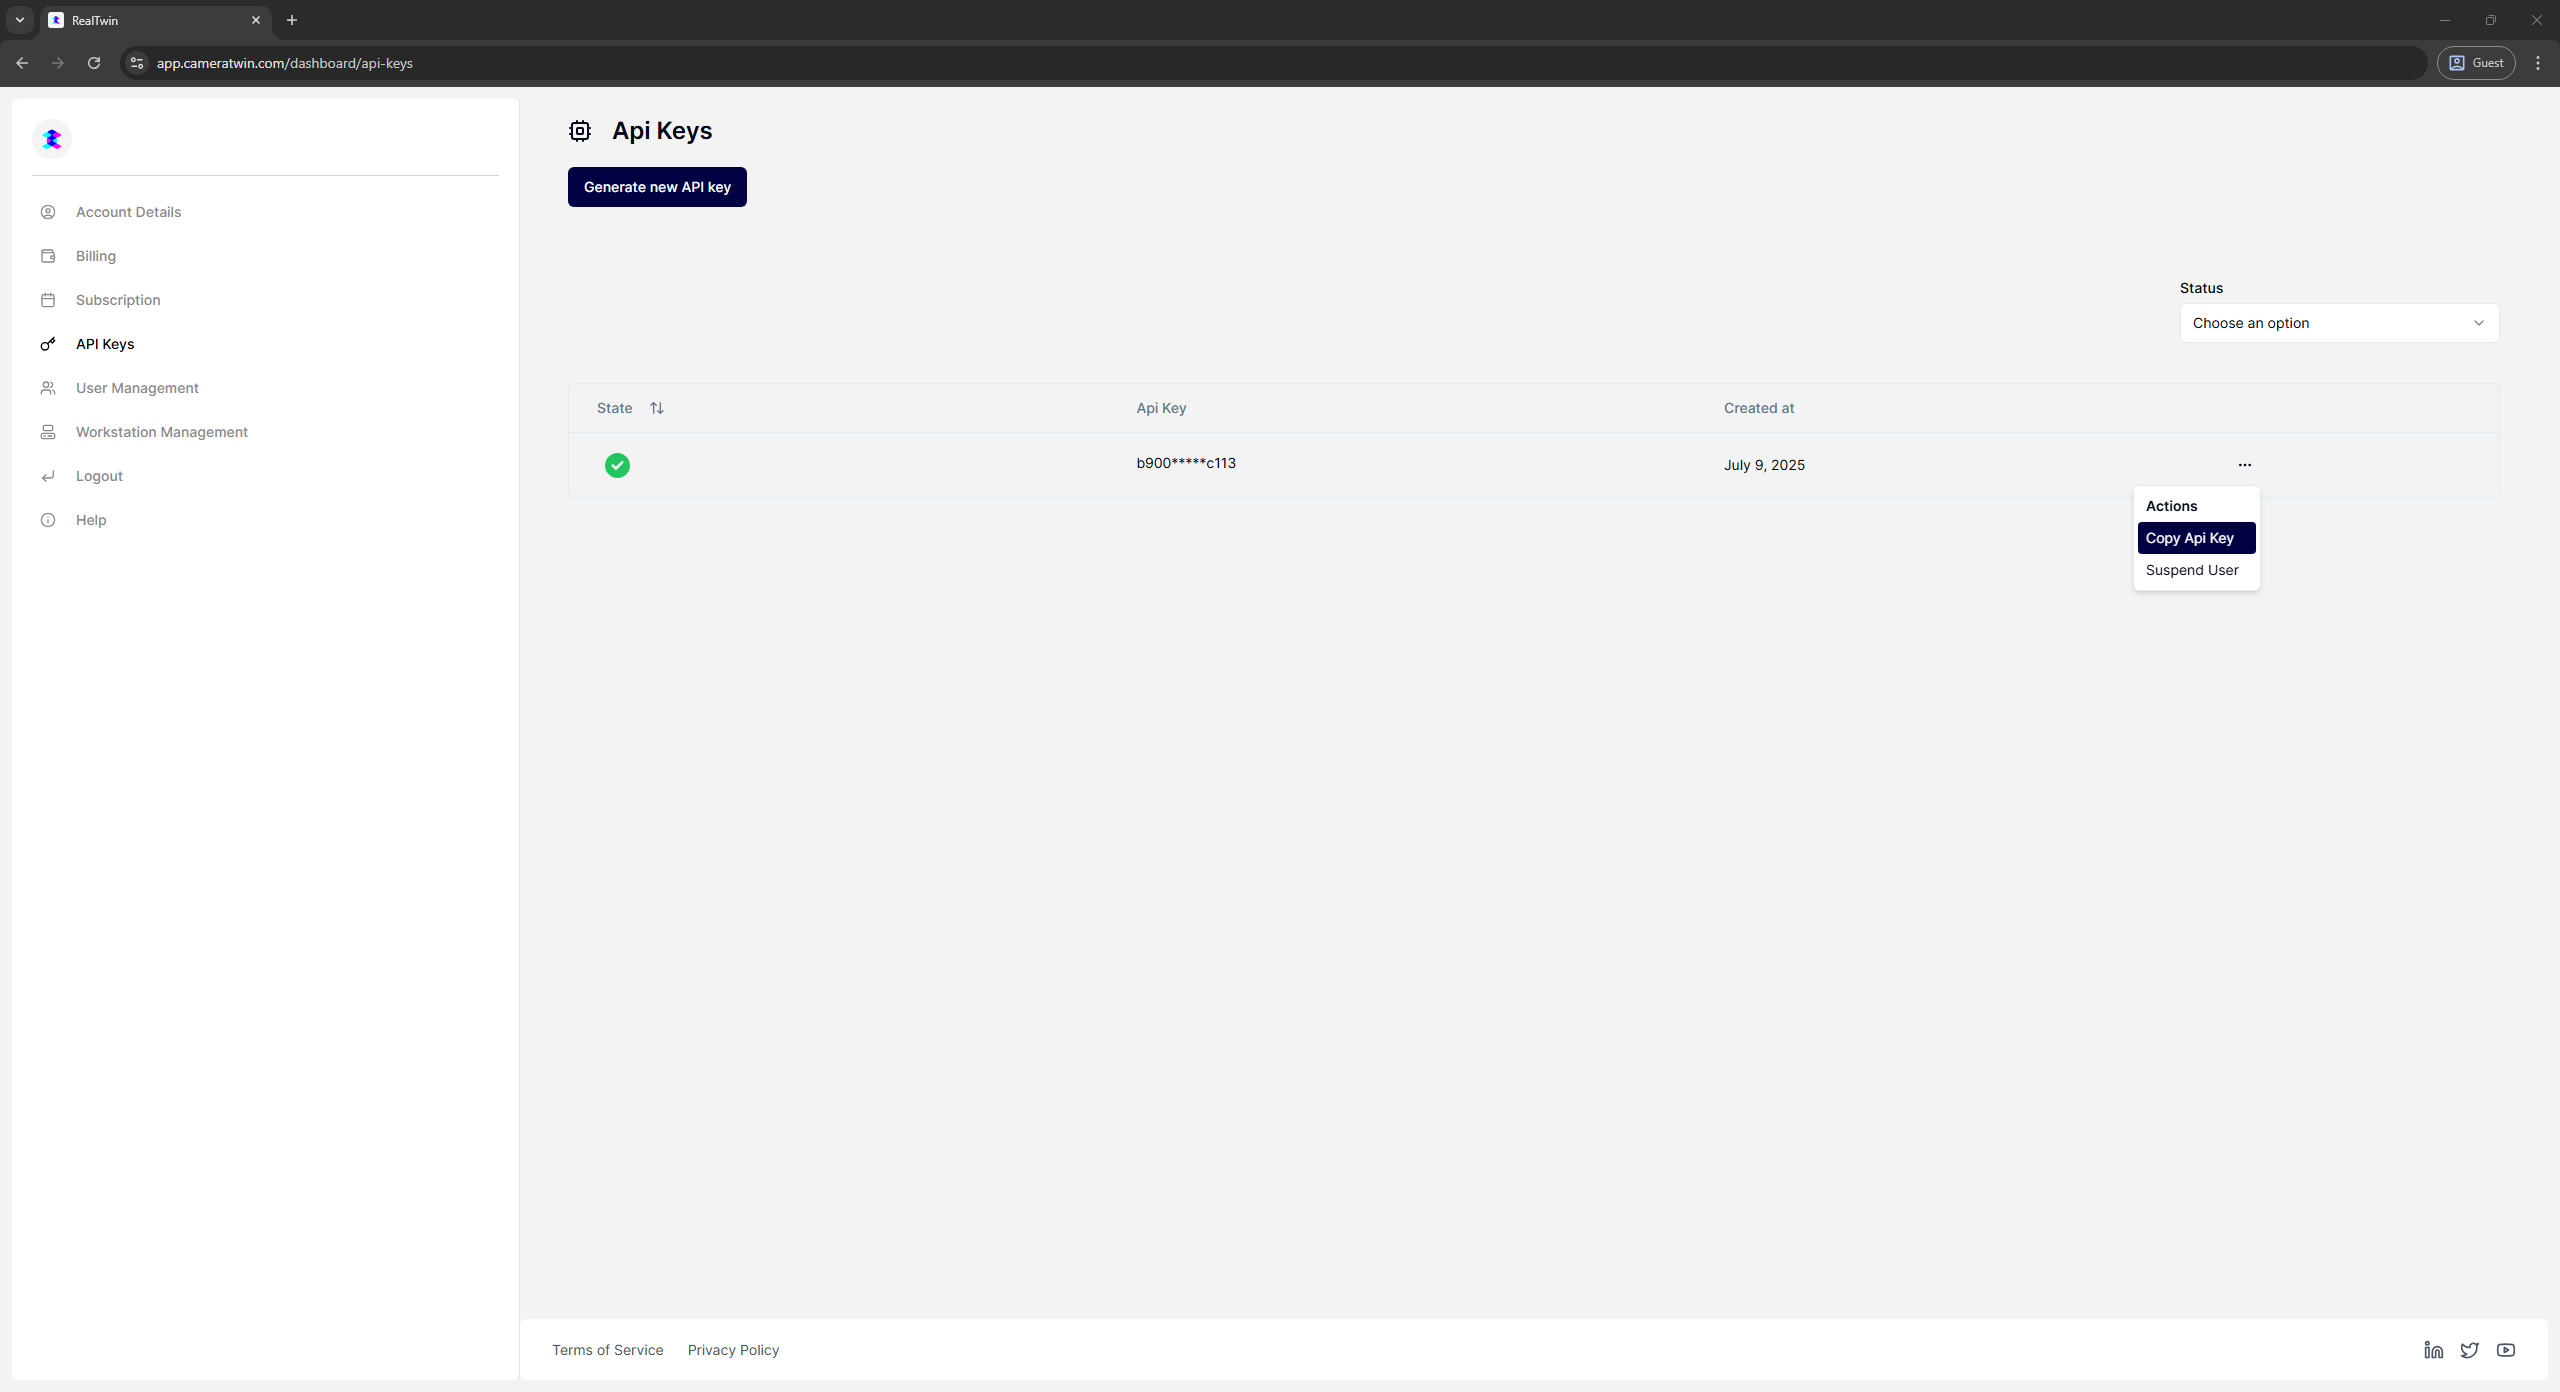2560x1392 pixels.
Task: Click the State column sort arrows
Action: click(x=657, y=408)
